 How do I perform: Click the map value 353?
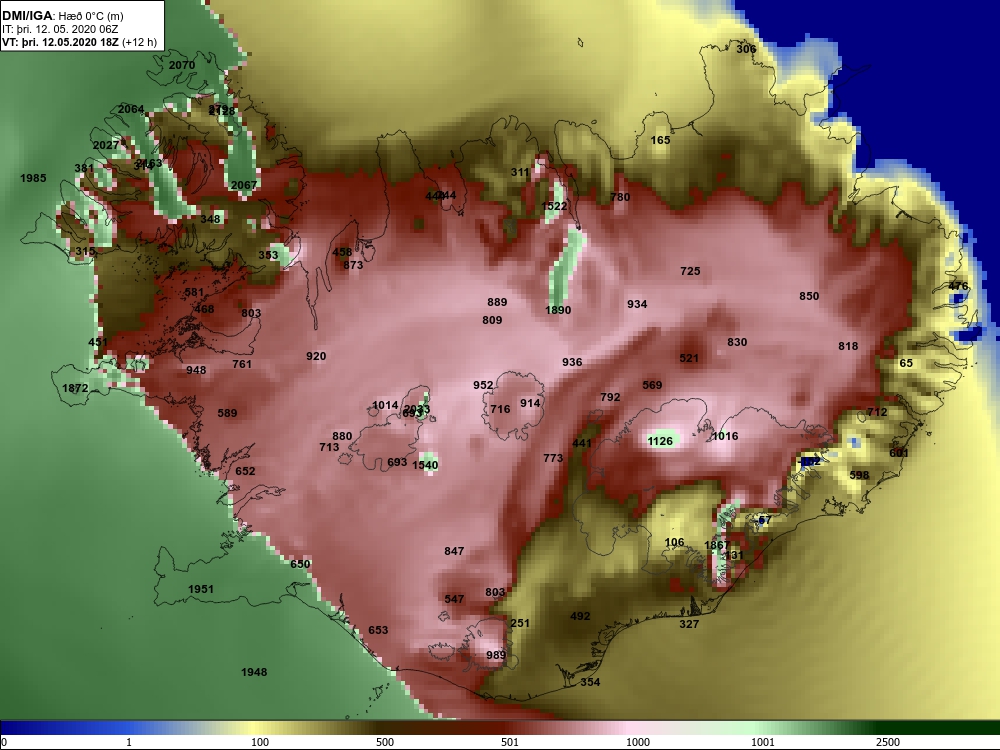coord(268,255)
